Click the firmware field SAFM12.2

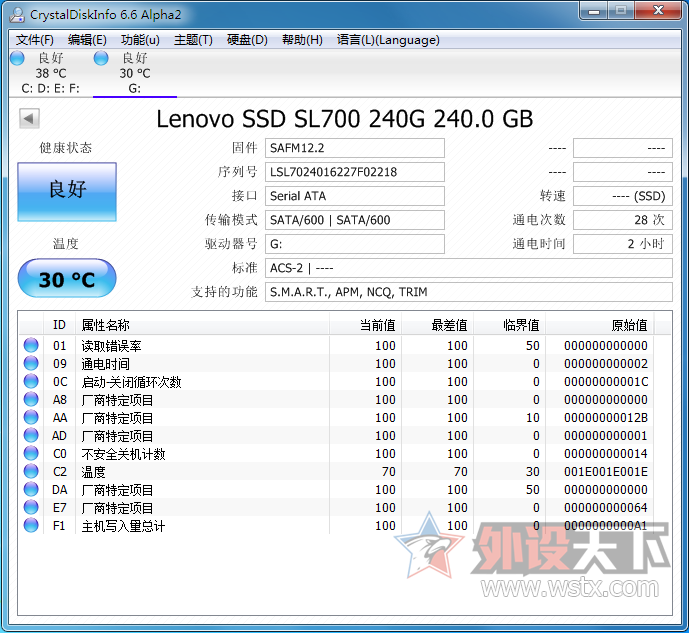(355, 148)
